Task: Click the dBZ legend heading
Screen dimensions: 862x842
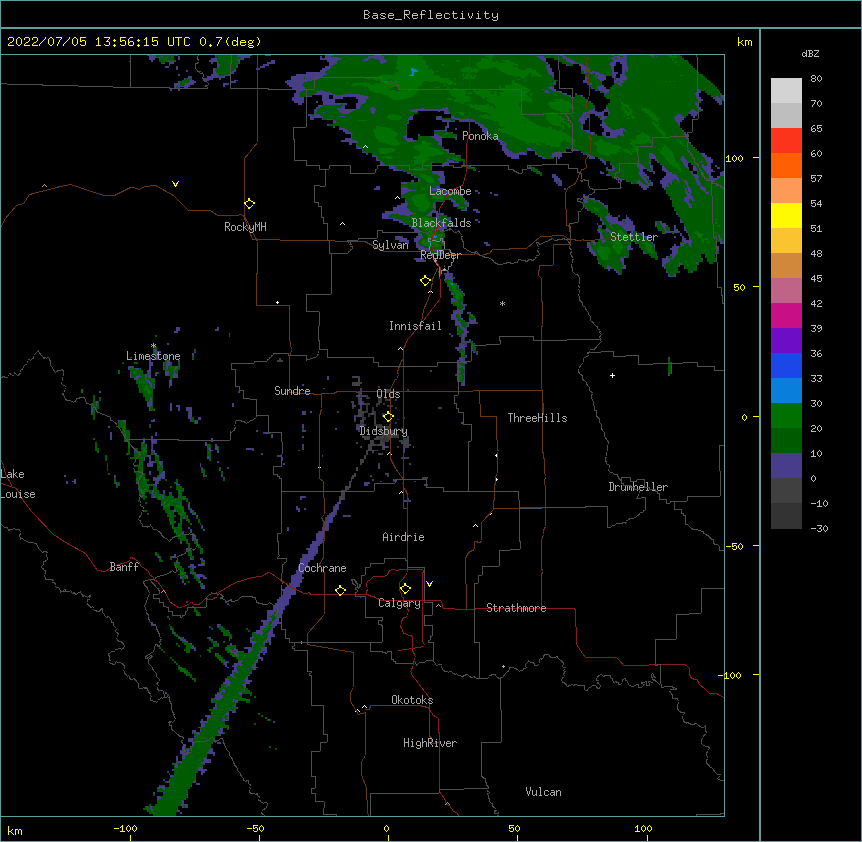Action: coord(810,53)
